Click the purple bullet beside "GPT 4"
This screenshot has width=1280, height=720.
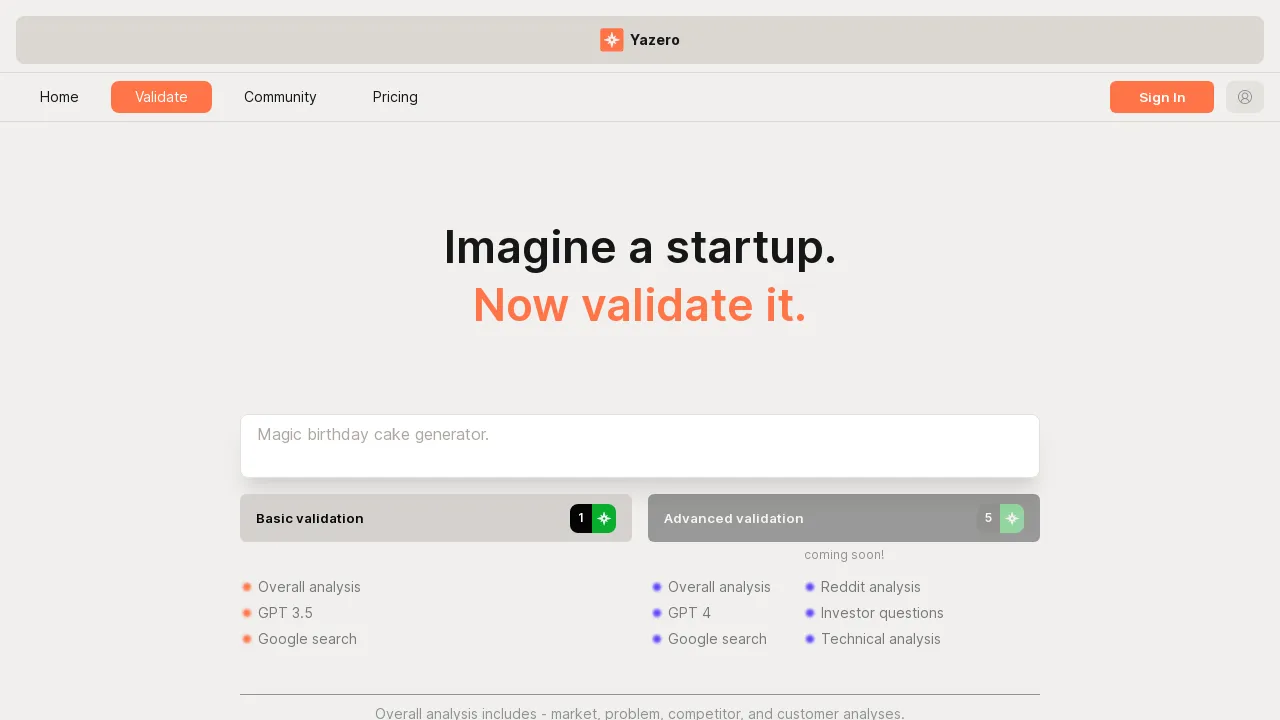[657, 613]
